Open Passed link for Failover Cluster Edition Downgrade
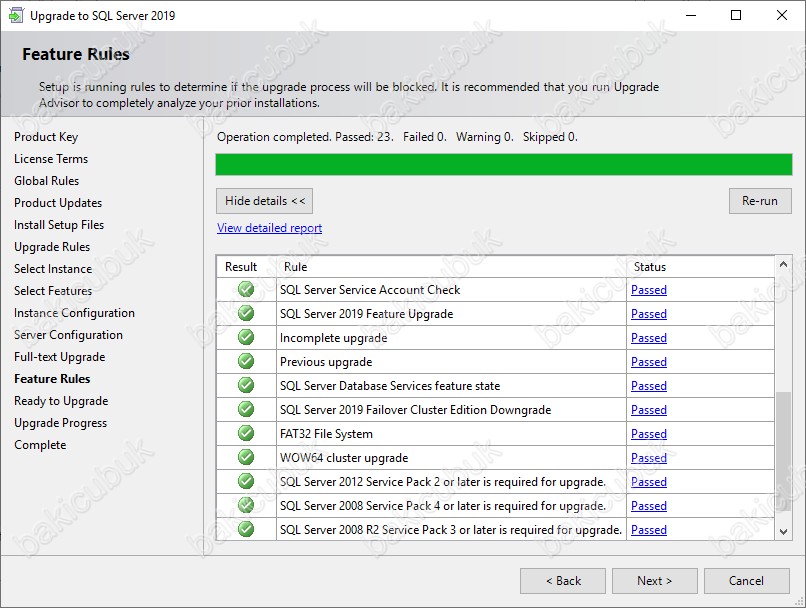The image size is (806, 608). pyautogui.click(x=649, y=410)
